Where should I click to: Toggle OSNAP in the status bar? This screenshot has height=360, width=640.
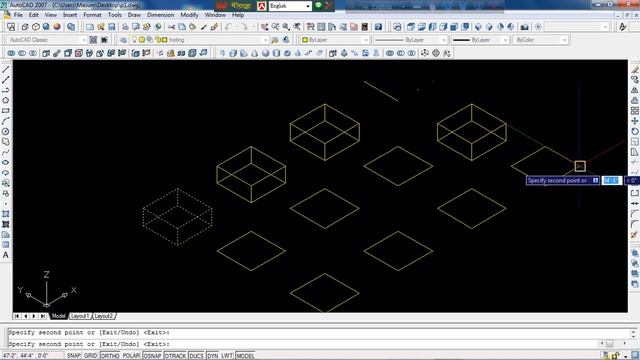(x=152, y=356)
